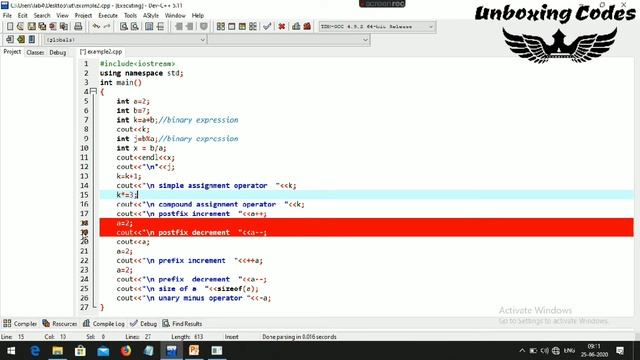Switch to the Debug side tab
This screenshot has height=360, width=640.
(x=58, y=52)
